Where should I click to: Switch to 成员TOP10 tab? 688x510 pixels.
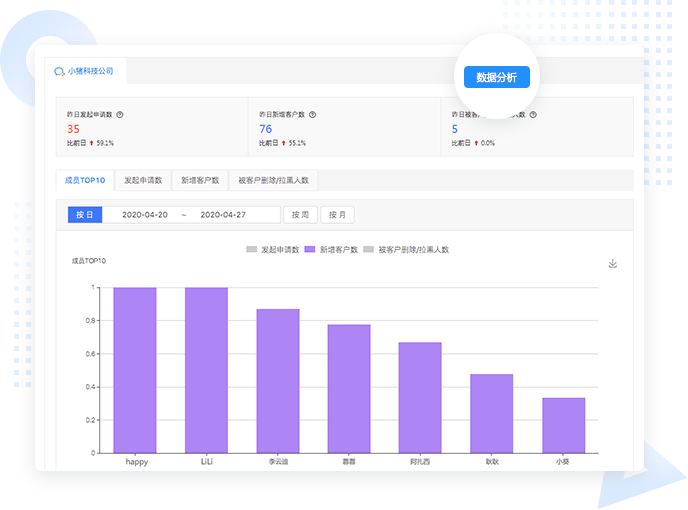85,181
